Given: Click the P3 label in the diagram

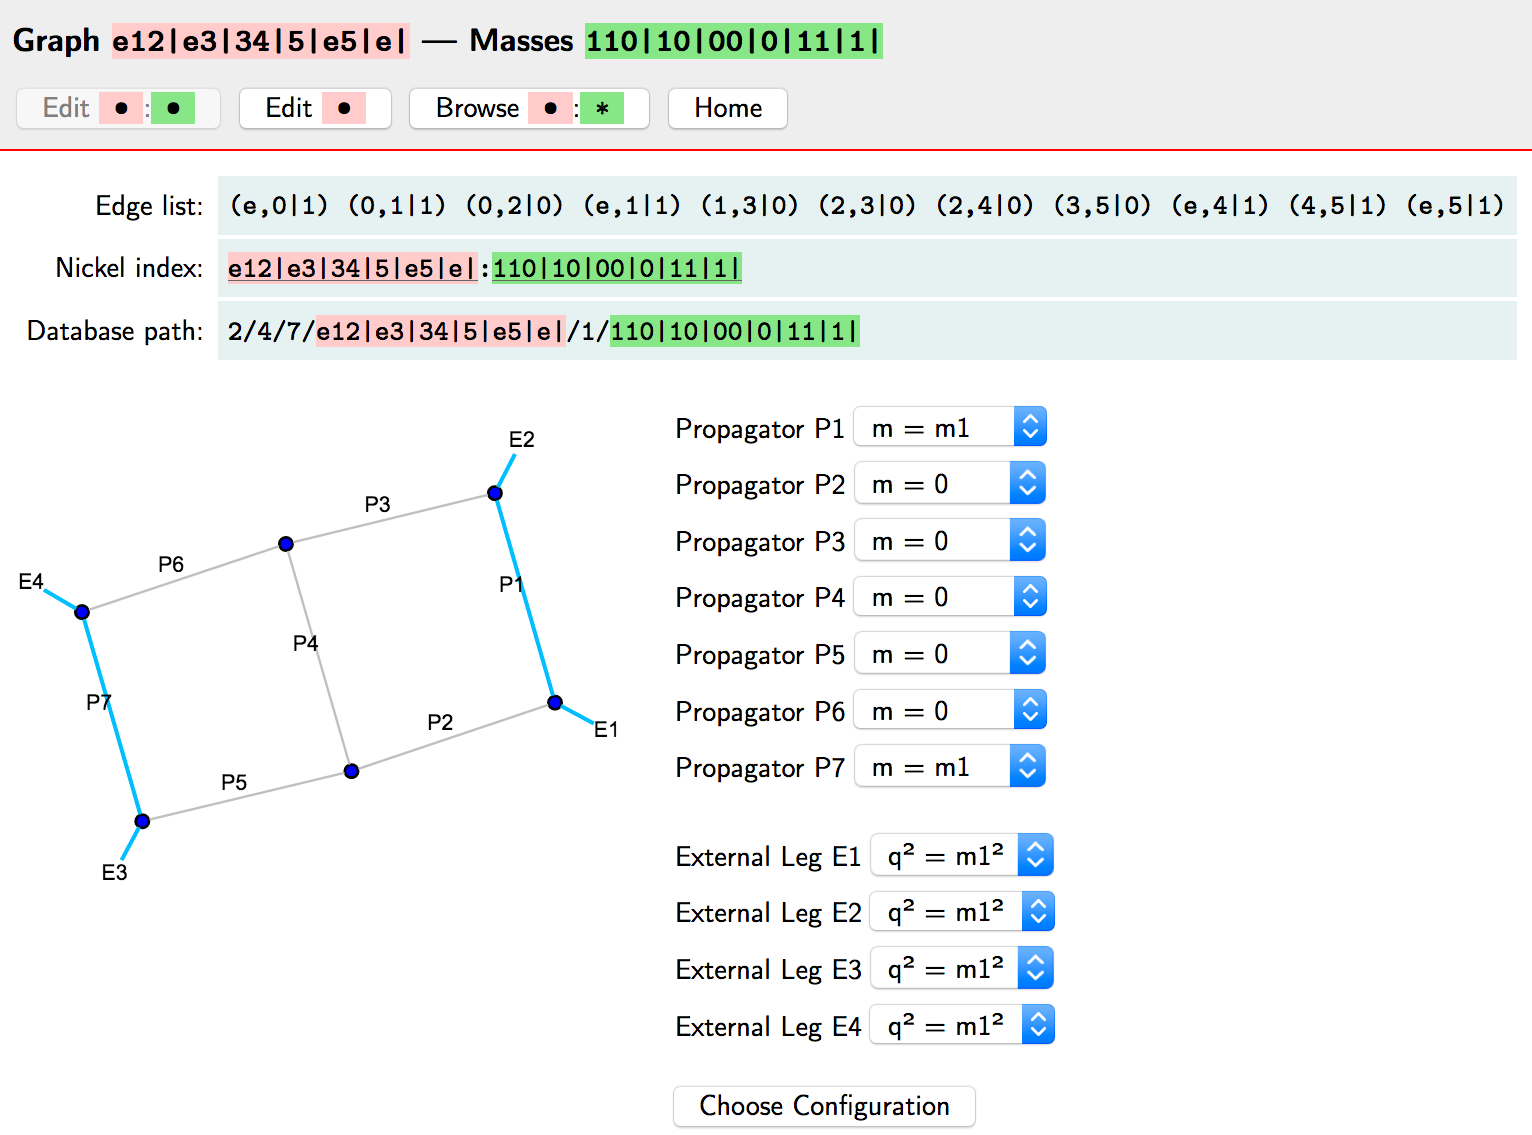Looking at the screenshot, I should coord(377,504).
